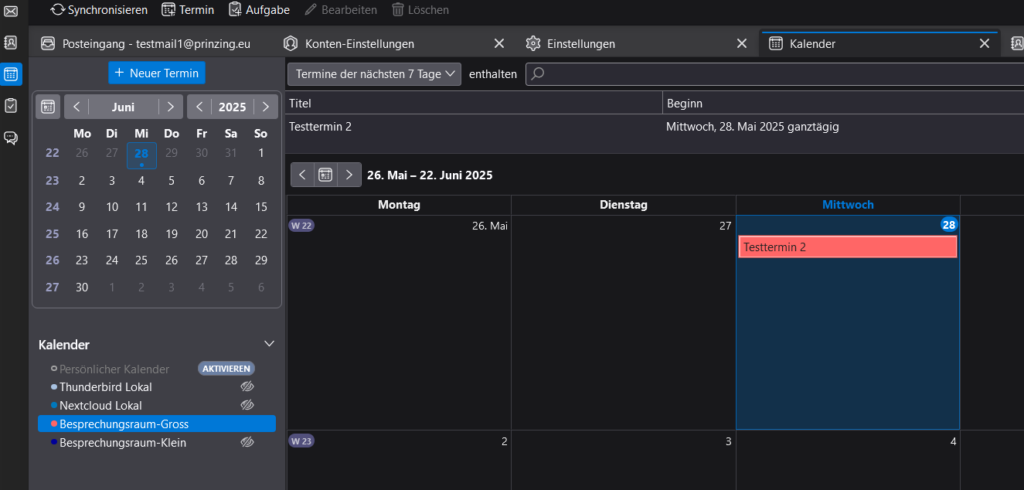Switch to the Posteingang mail tab
Screen dimensions: 1024x490
click(147, 44)
